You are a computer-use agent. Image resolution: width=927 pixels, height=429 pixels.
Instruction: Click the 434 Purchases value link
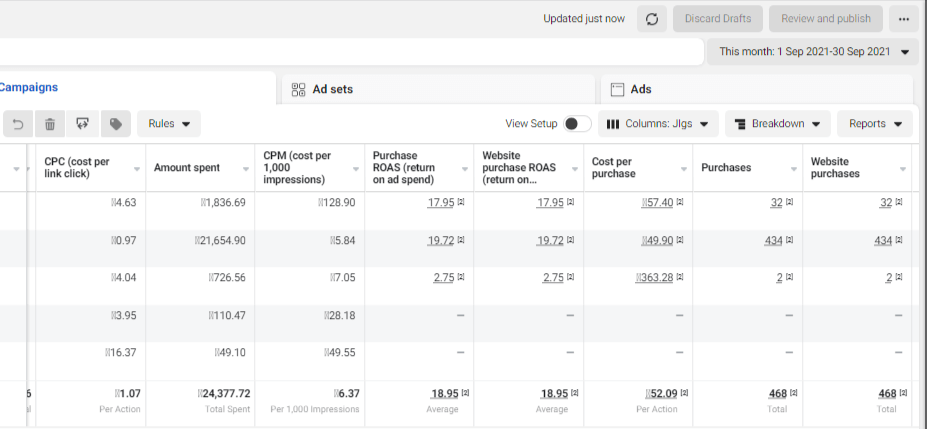click(x=774, y=241)
